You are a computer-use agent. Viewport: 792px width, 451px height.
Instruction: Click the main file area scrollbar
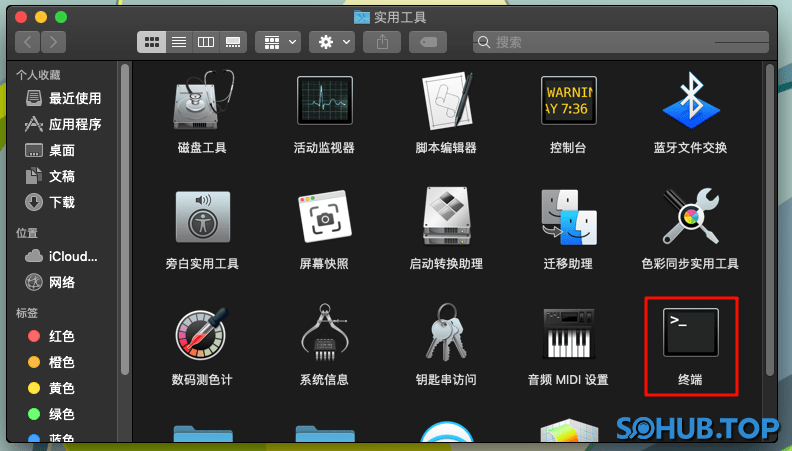click(770, 220)
